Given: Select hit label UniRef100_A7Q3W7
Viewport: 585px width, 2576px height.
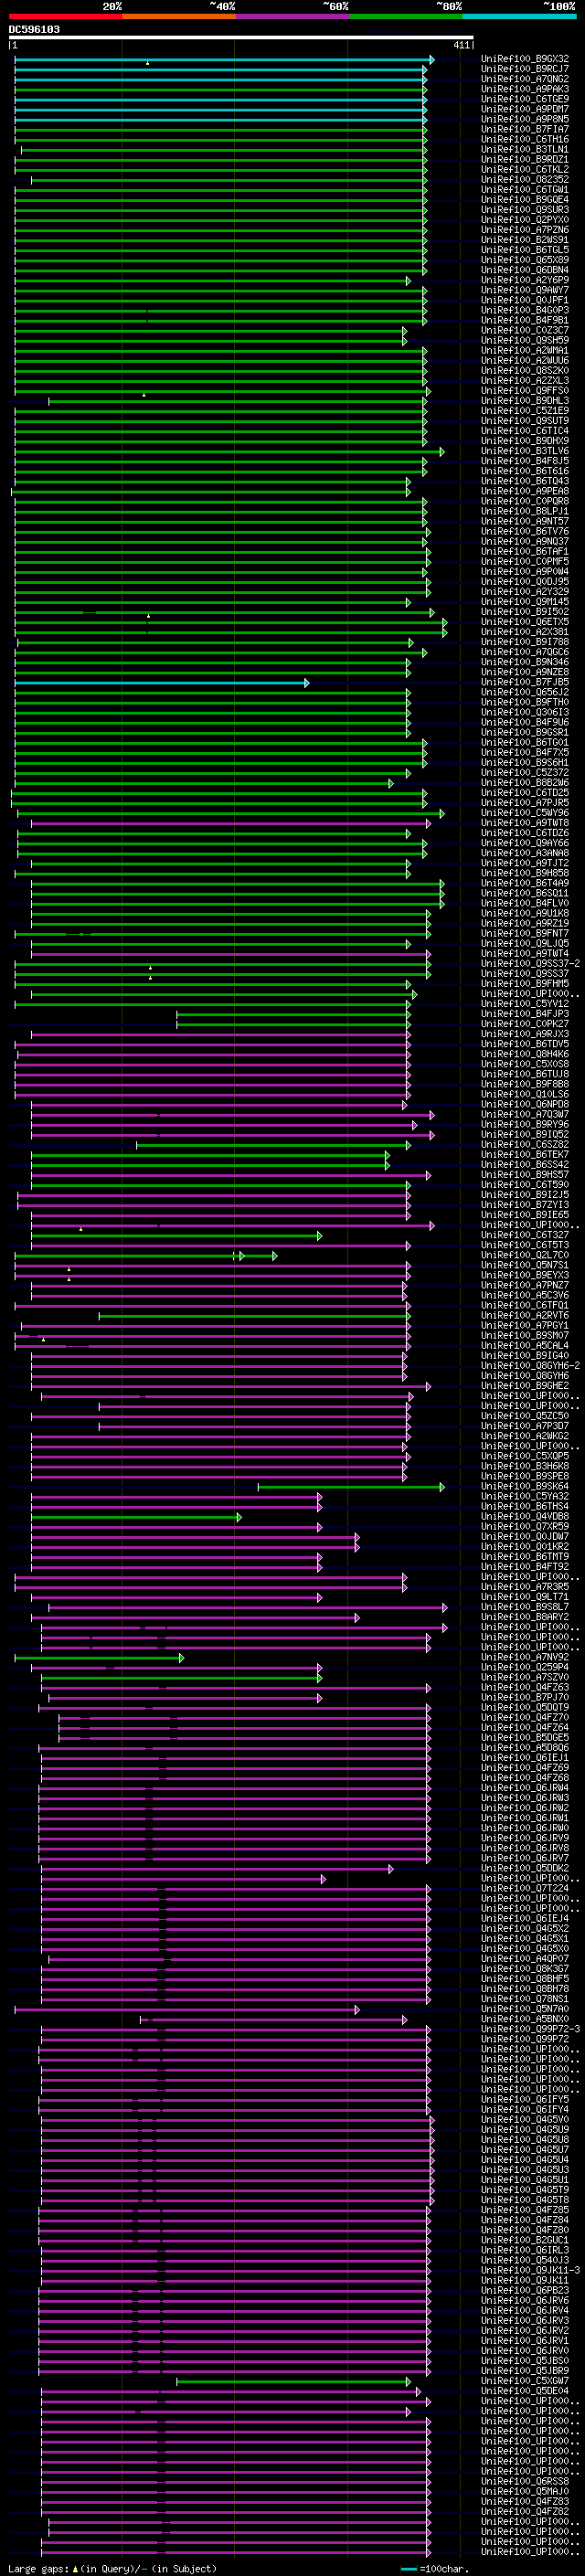Looking at the screenshot, I should (525, 1114).
